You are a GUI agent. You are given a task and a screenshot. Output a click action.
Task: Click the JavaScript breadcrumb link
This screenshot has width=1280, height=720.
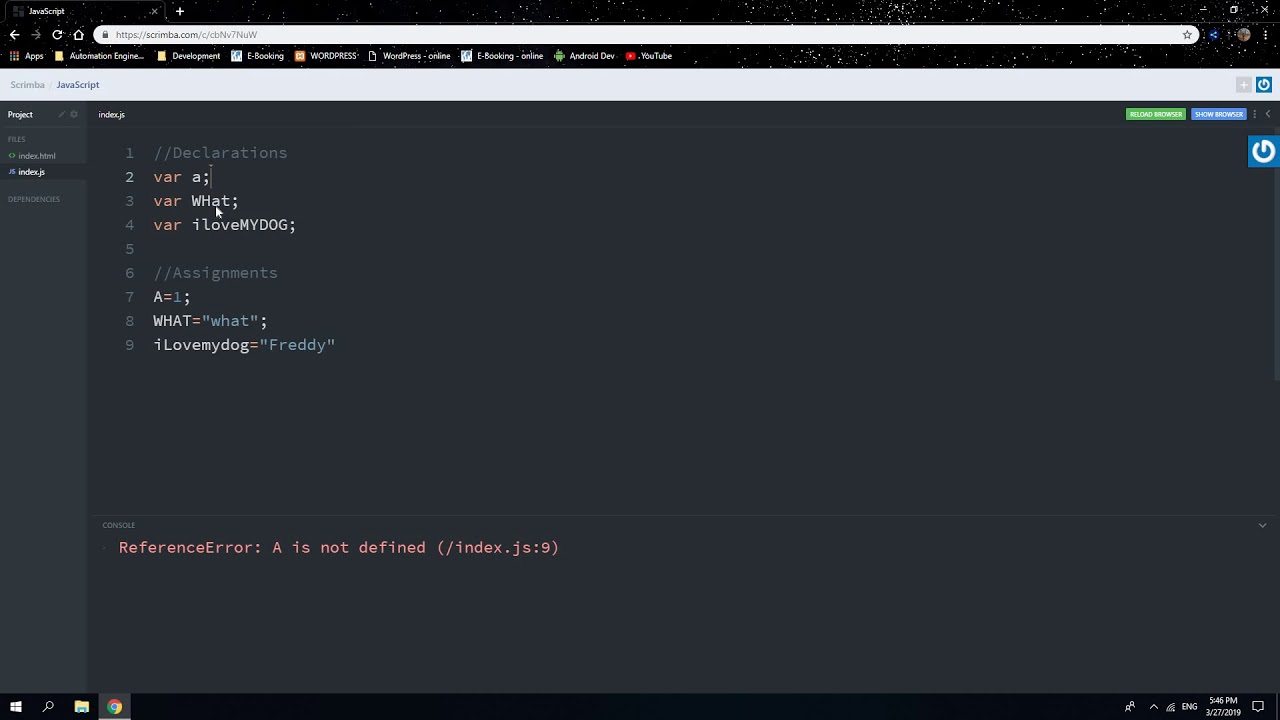(78, 85)
